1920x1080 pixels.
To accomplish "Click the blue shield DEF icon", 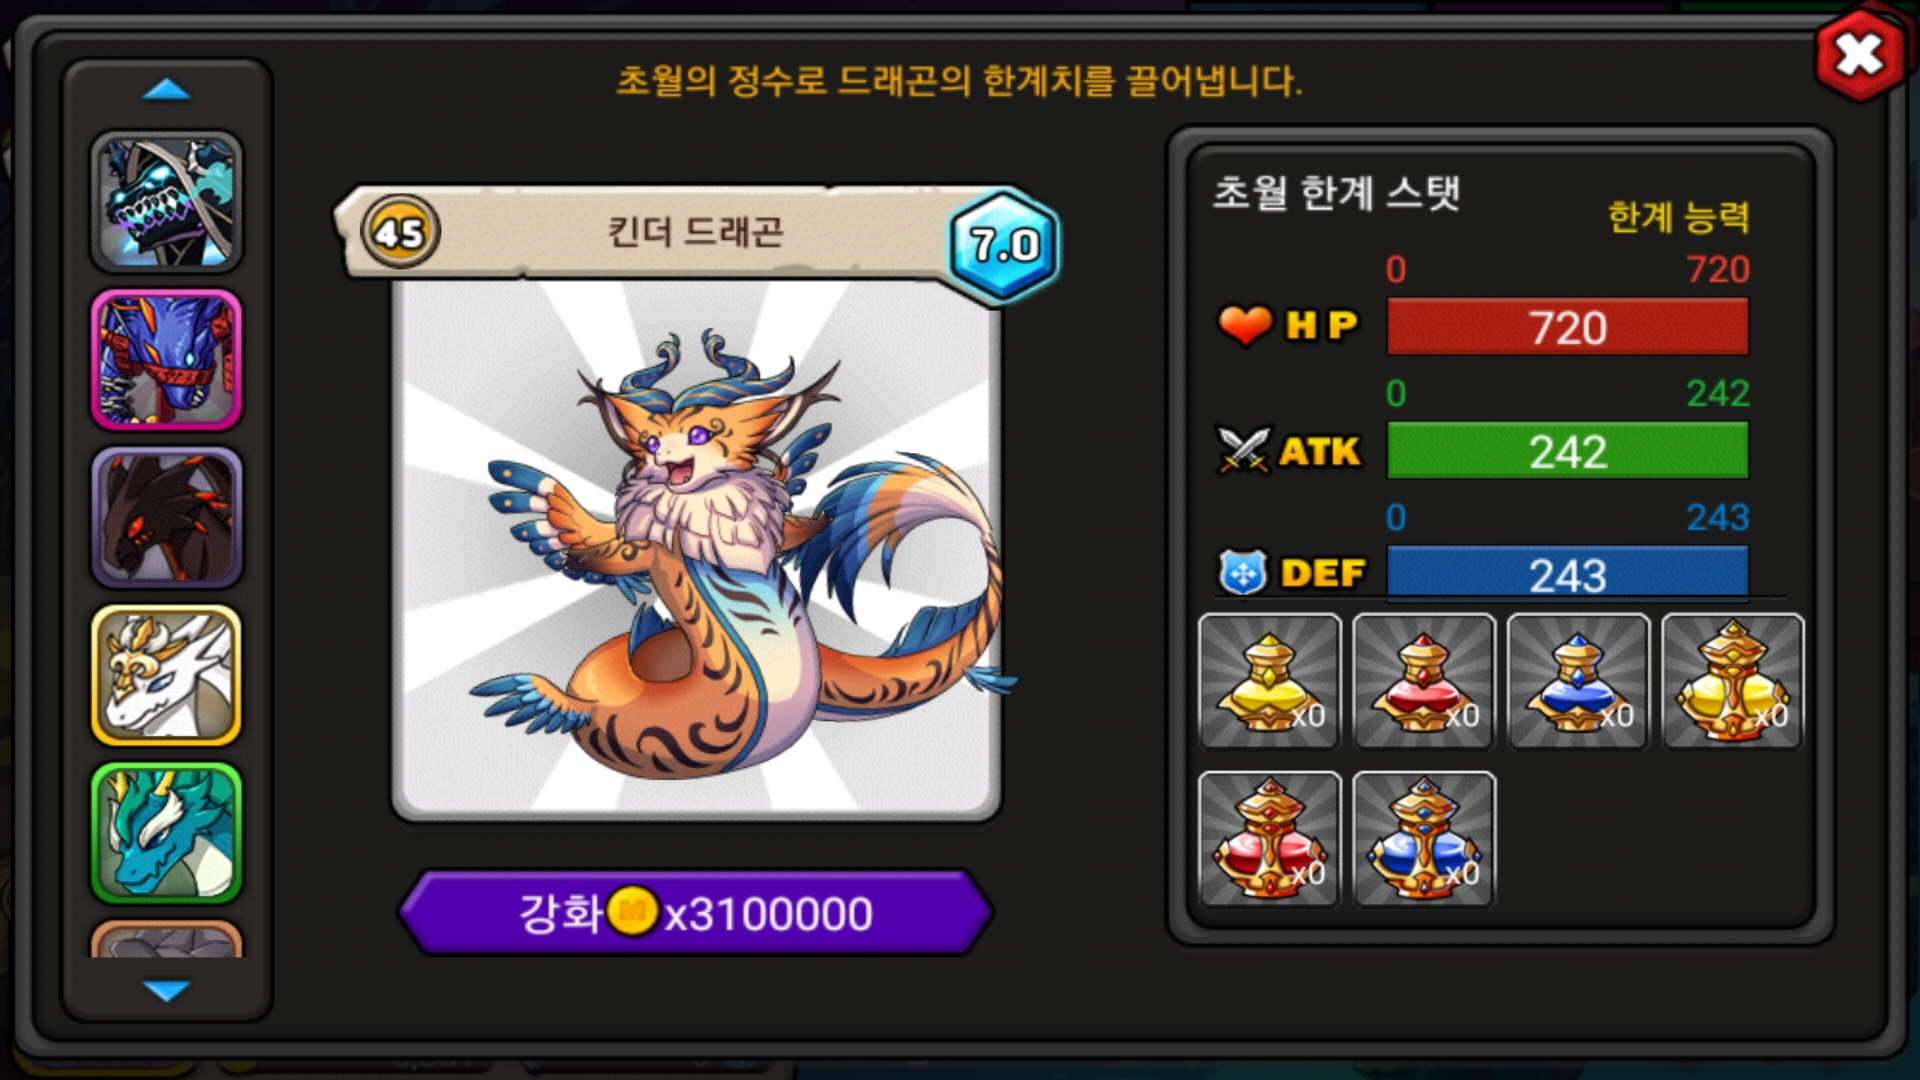I will tap(1242, 573).
